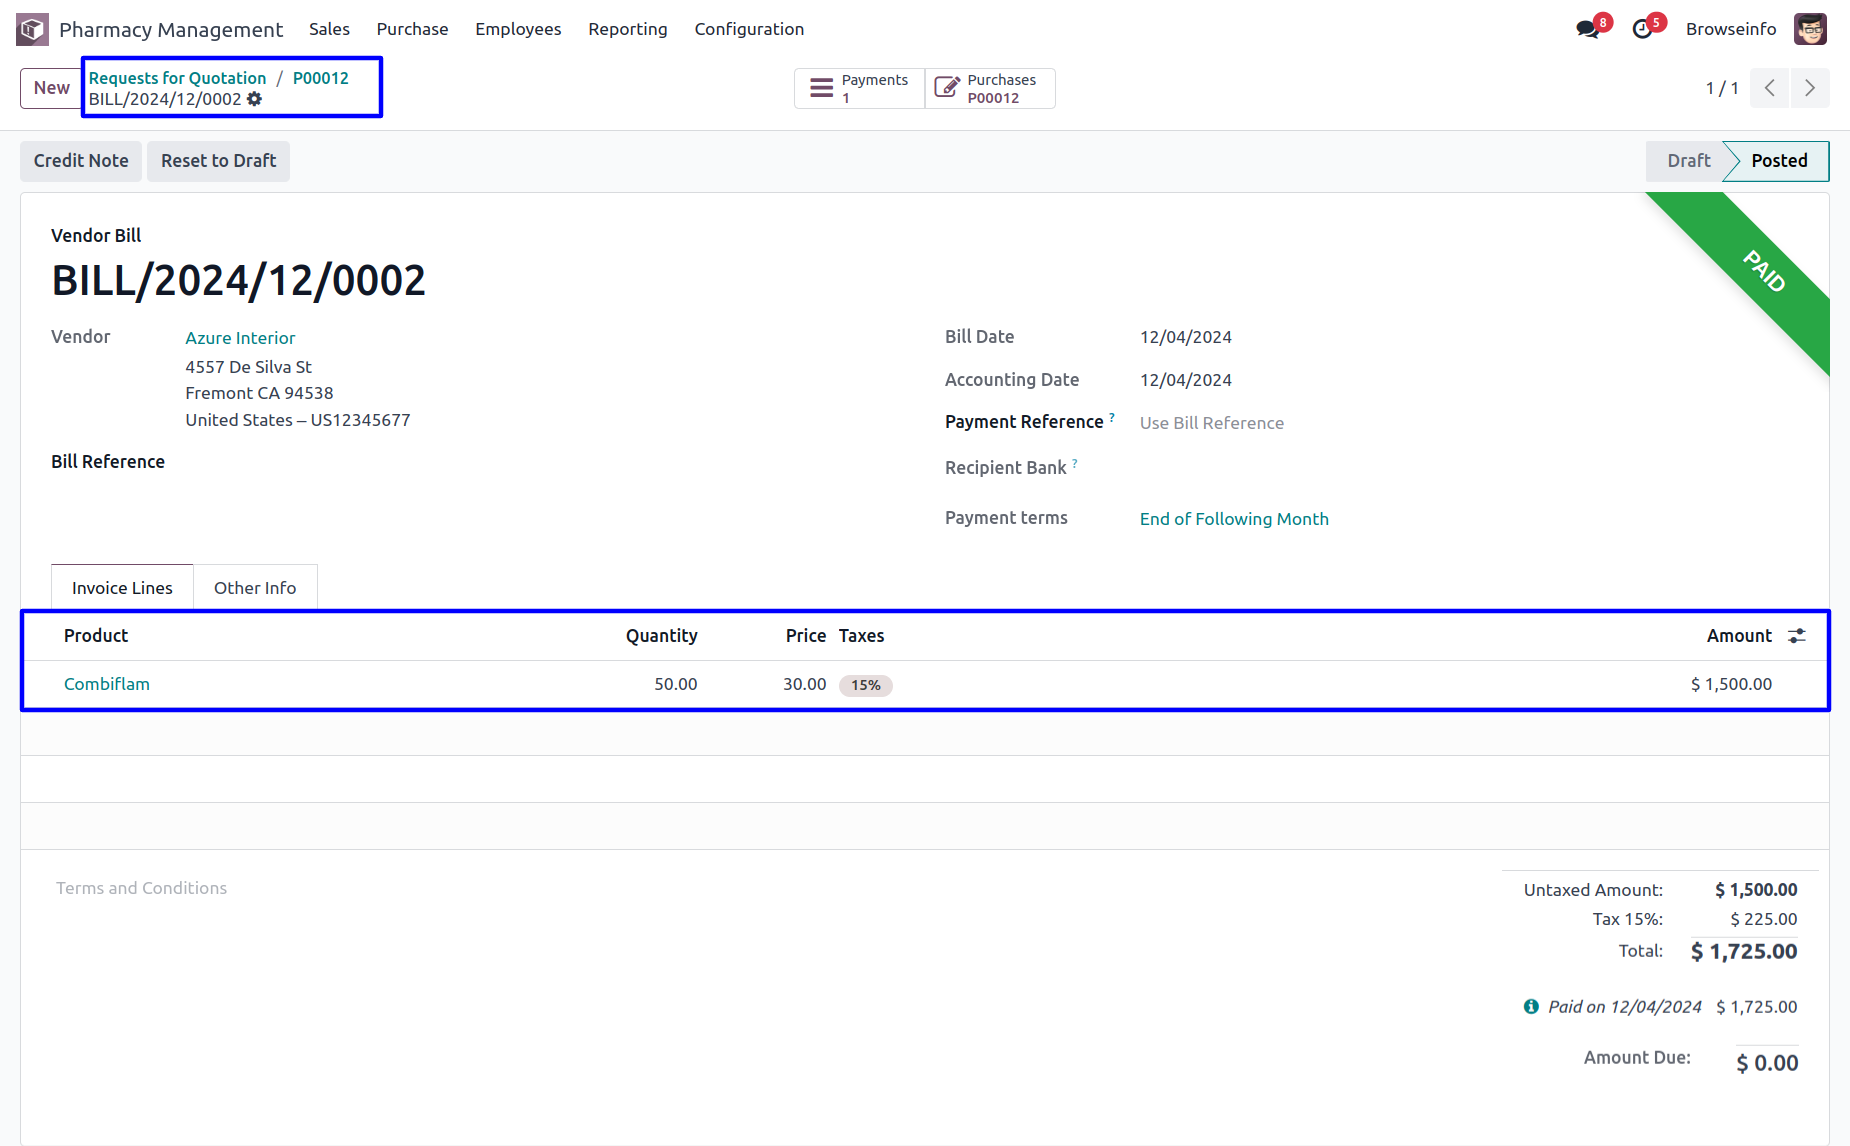Click Reset to Draft button
Image resolution: width=1850 pixels, height=1146 pixels.
[219, 161]
